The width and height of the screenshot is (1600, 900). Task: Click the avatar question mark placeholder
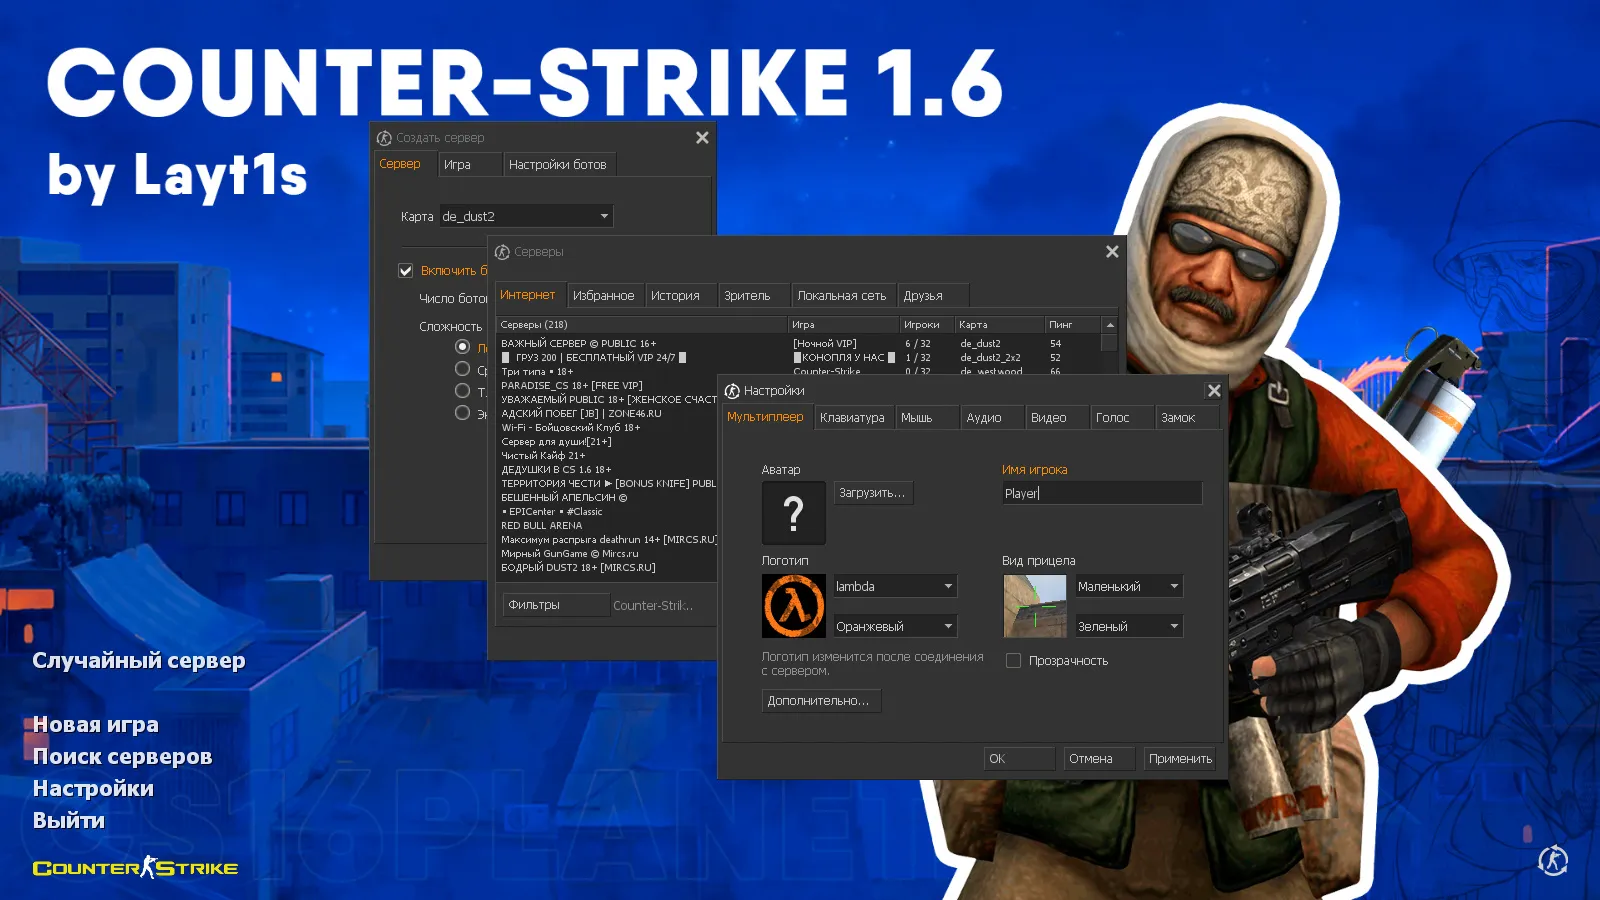click(x=793, y=513)
